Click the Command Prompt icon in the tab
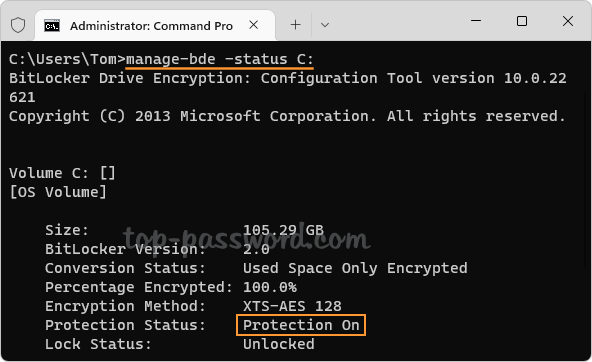This screenshot has width=592, height=362. coord(52,26)
